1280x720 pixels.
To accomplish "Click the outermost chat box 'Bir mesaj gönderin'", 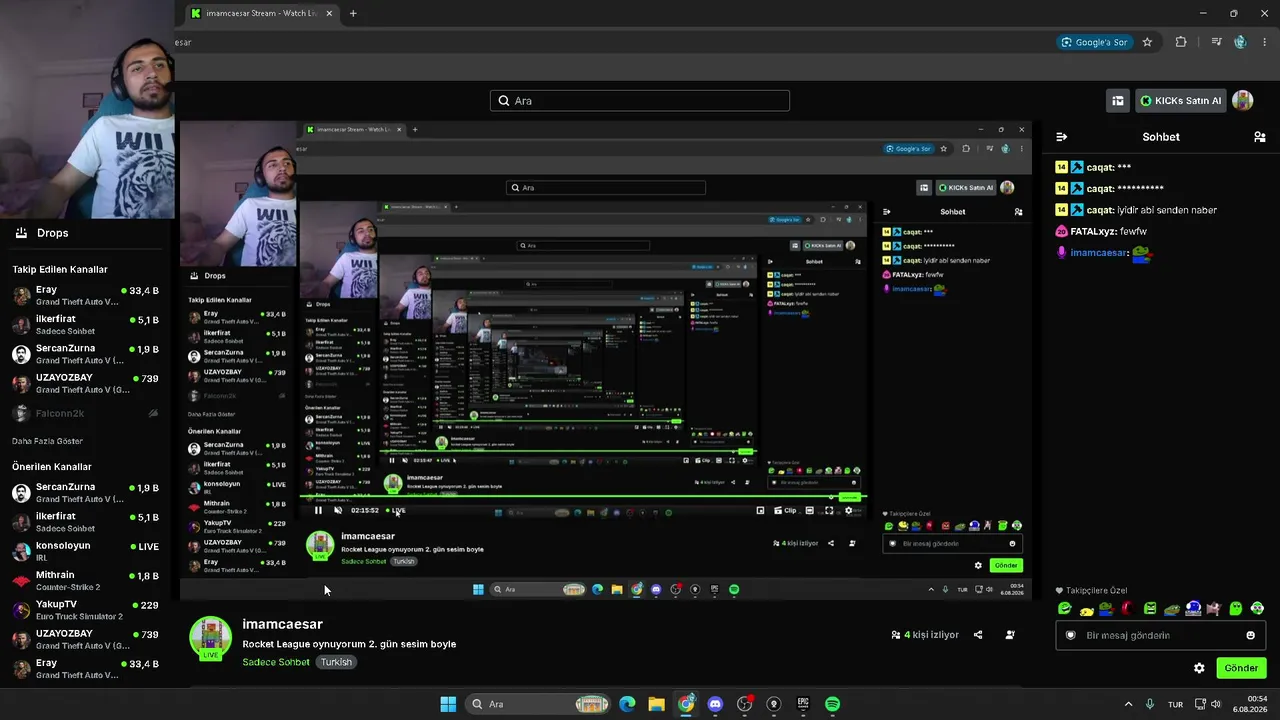I will point(1160,635).
